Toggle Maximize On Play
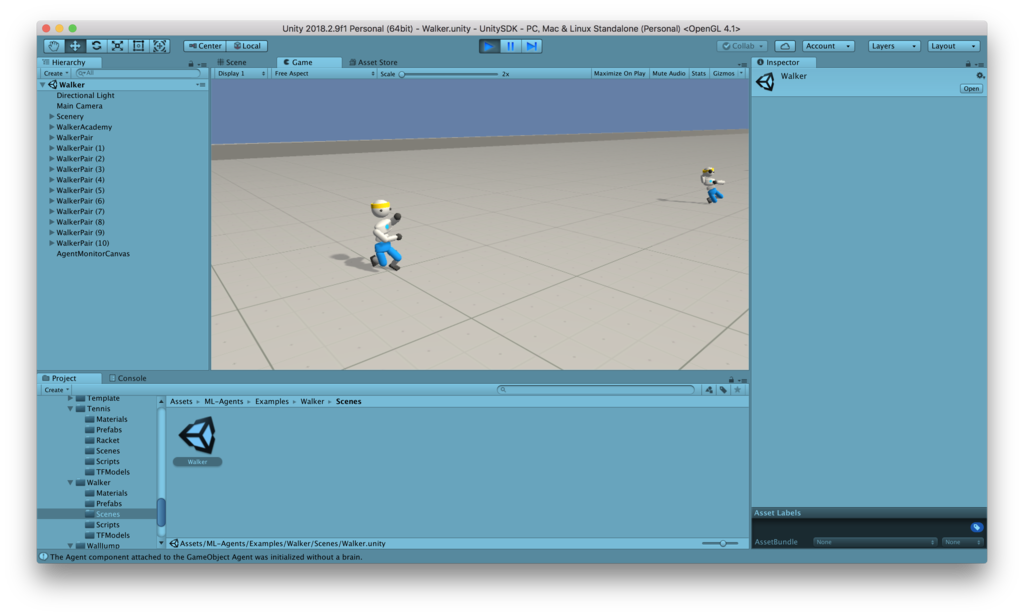This screenshot has height=616, width=1024. point(619,74)
